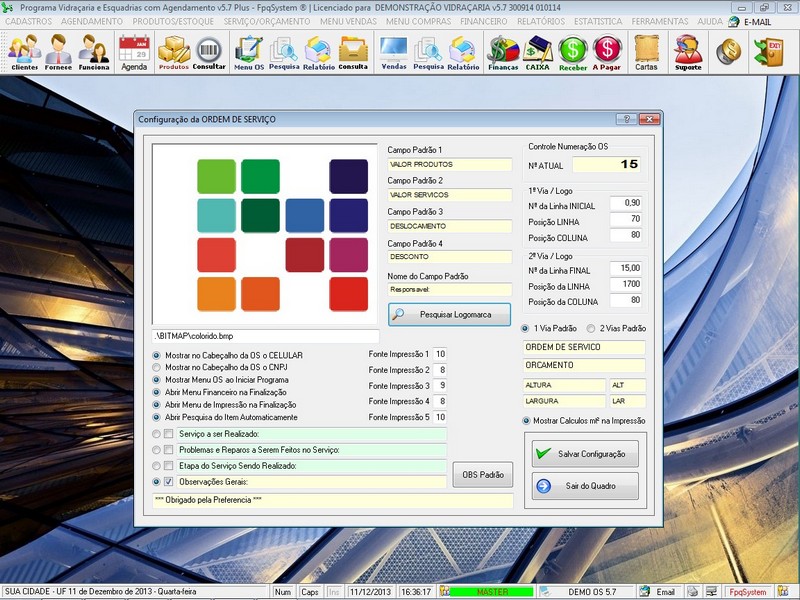This screenshot has height=600, width=800.
Task: Open the AGENDAMENTO menu
Action: tap(92, 21)
